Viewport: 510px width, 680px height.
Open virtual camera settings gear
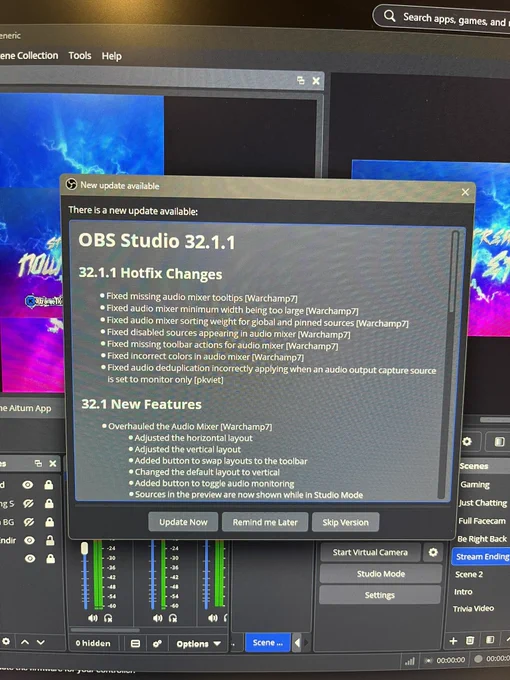pos(433,552)
